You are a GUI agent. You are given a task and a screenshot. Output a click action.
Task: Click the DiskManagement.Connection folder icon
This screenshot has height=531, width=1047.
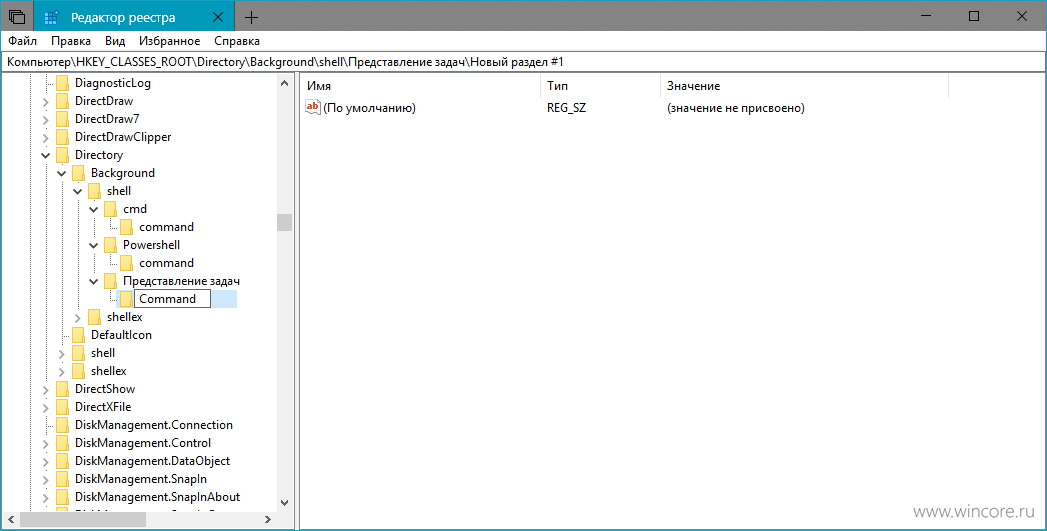click(x=63, y=425)
